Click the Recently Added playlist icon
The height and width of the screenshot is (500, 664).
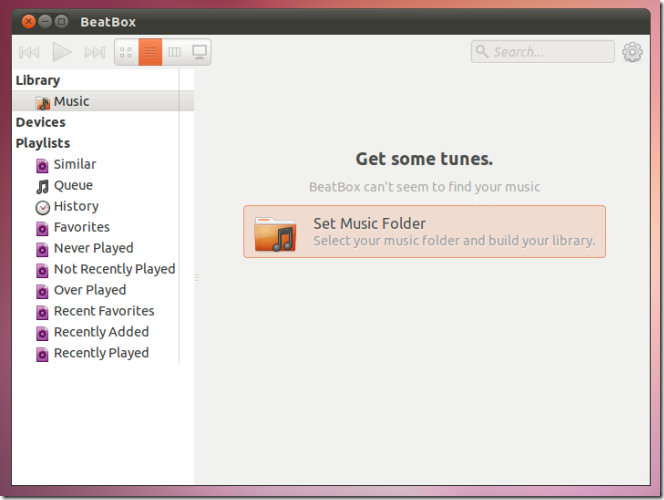click(x=42, y=333)
